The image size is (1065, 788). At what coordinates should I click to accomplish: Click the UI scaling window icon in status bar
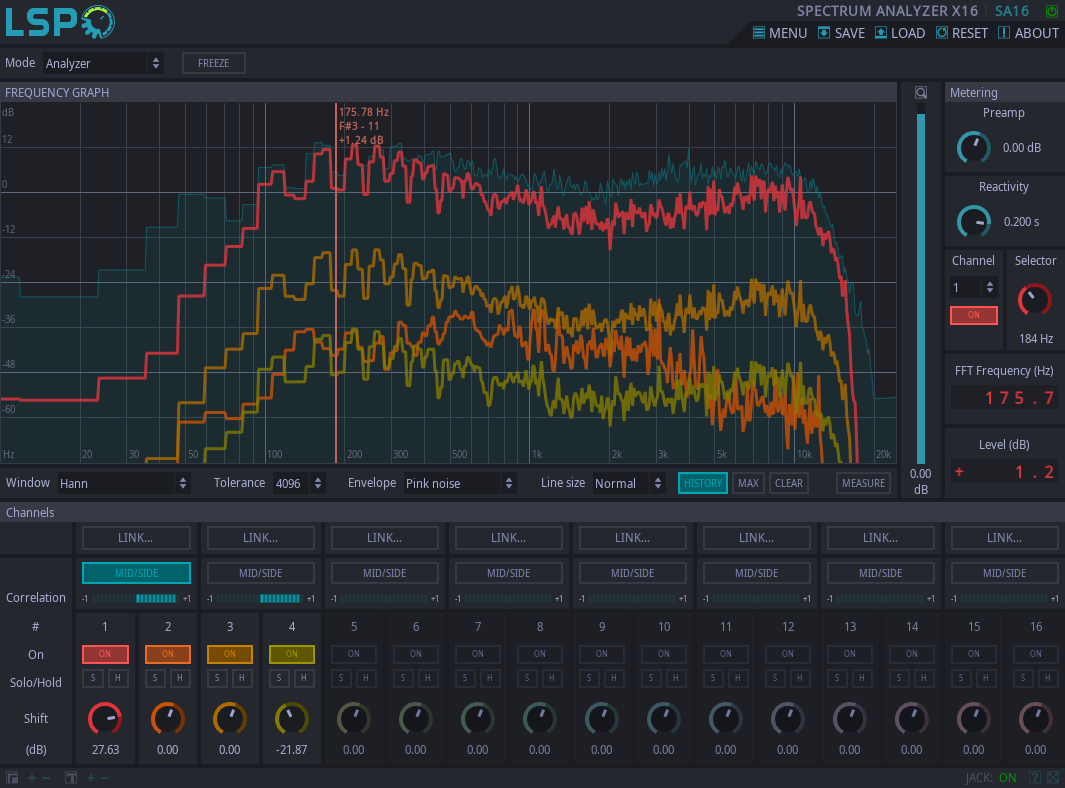click(12, 778)
